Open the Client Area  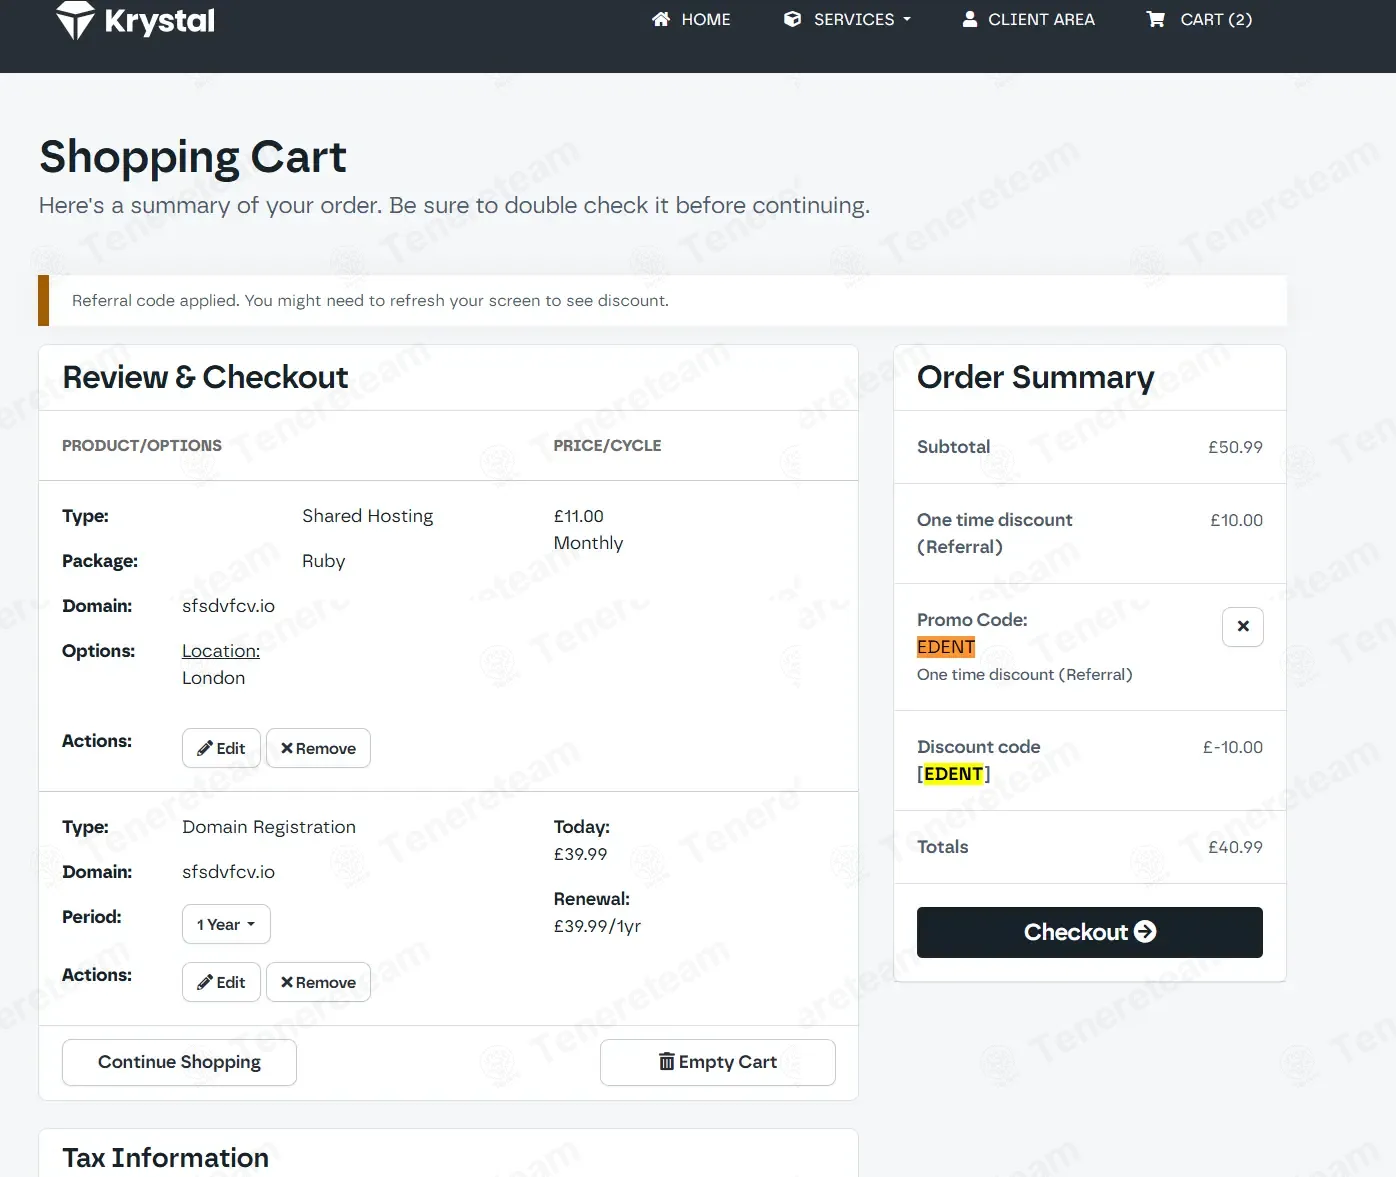click(x=1028, y=19)
